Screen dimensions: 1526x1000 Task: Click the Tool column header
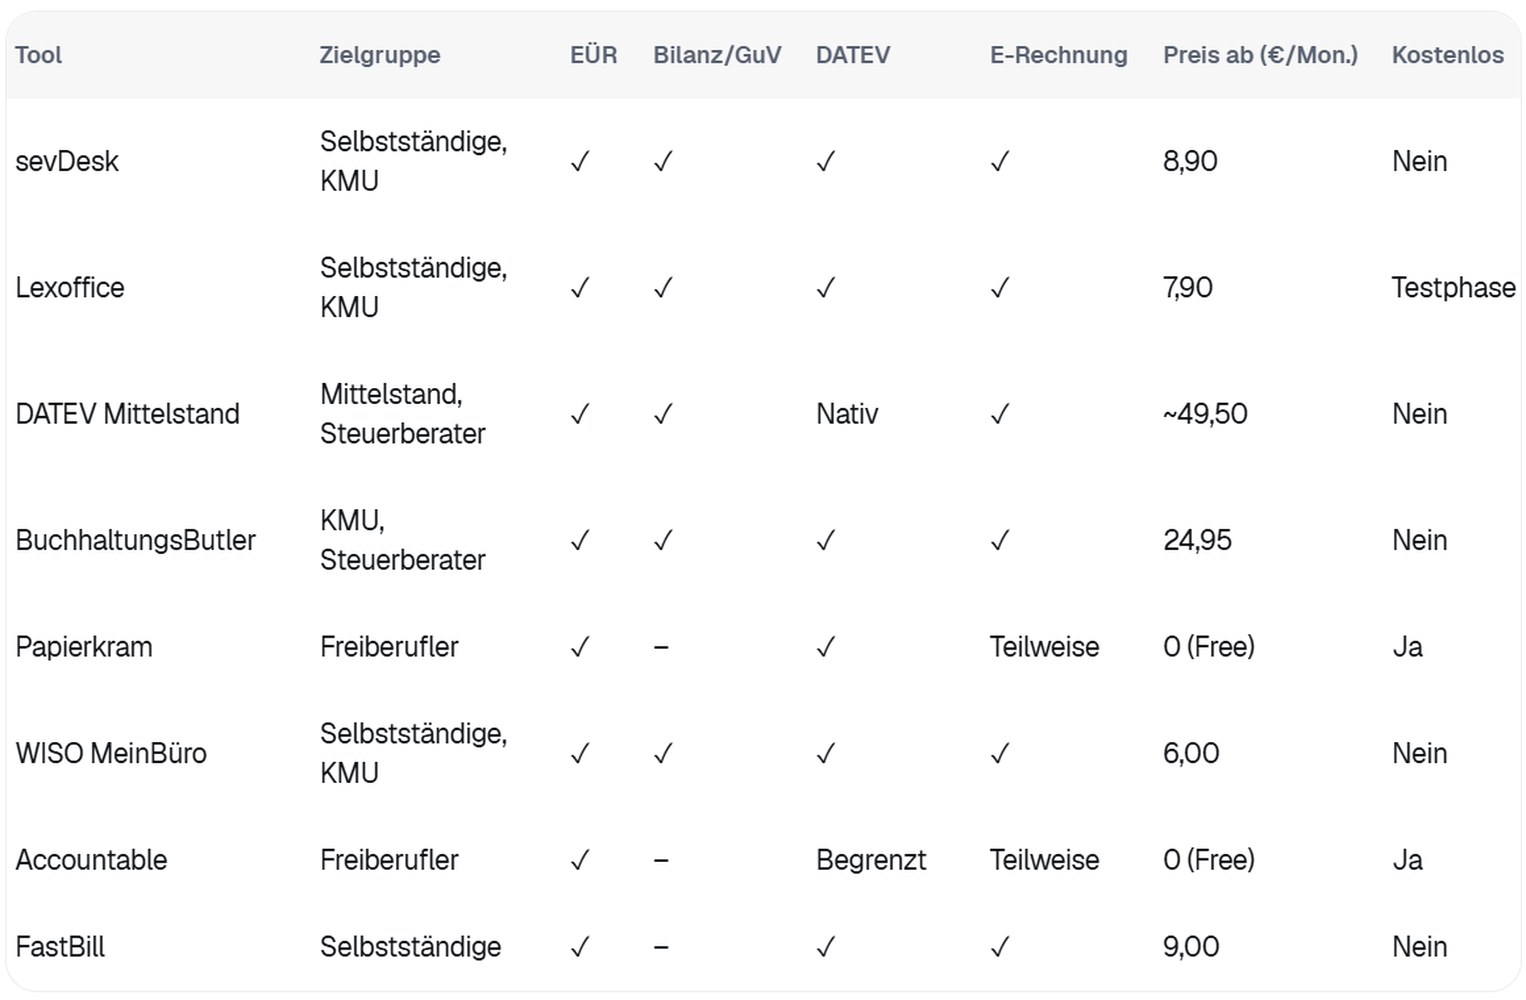tap(38, 55)
